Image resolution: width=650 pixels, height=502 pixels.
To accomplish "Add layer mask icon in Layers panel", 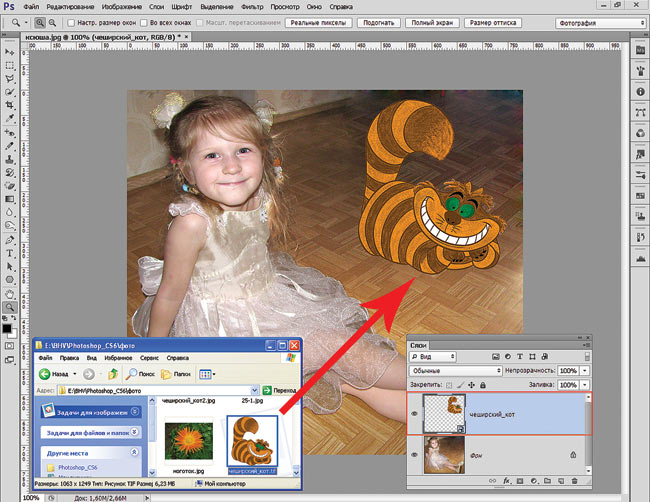I will click(x=520, y=481).
